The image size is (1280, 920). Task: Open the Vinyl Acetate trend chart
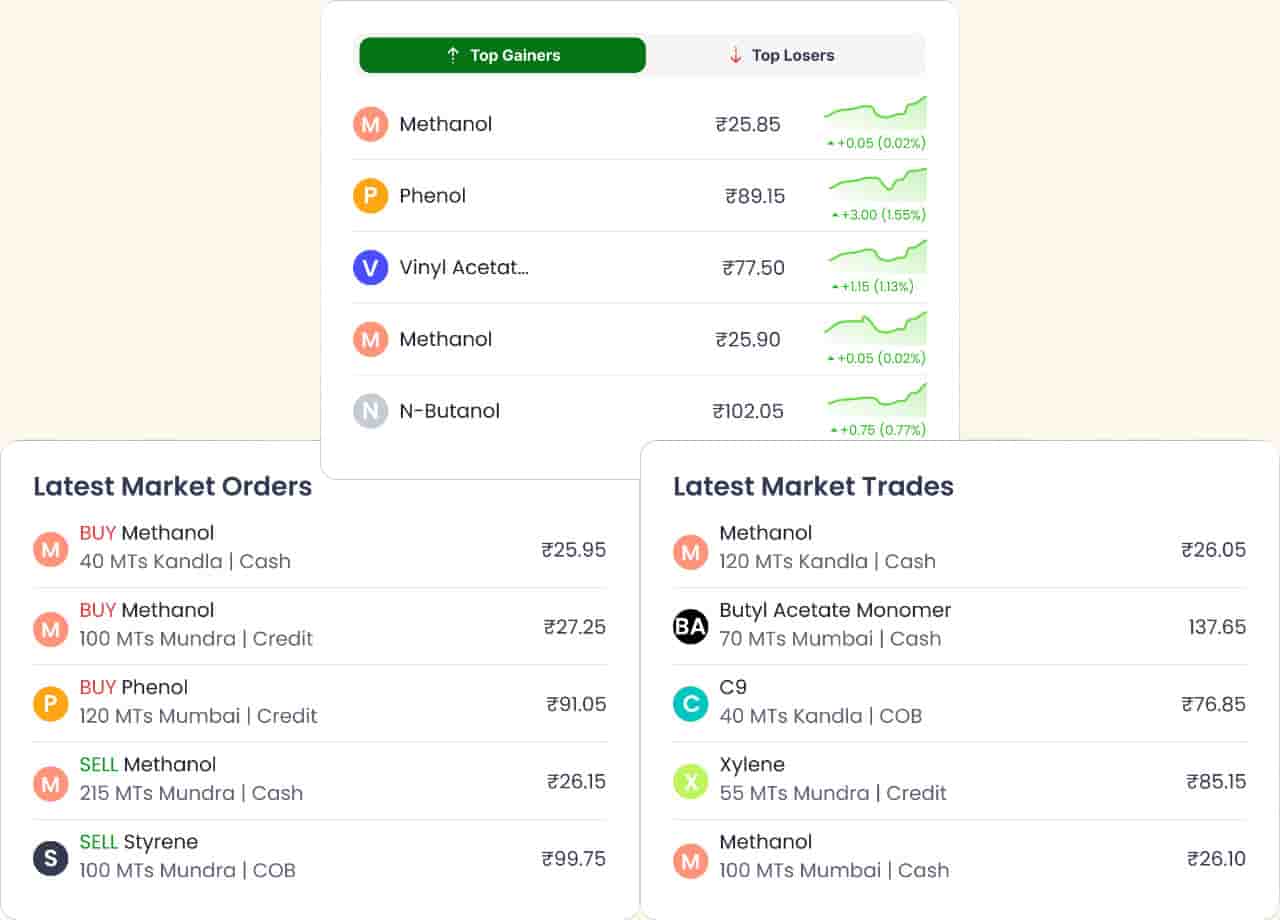tap(877, 257)
